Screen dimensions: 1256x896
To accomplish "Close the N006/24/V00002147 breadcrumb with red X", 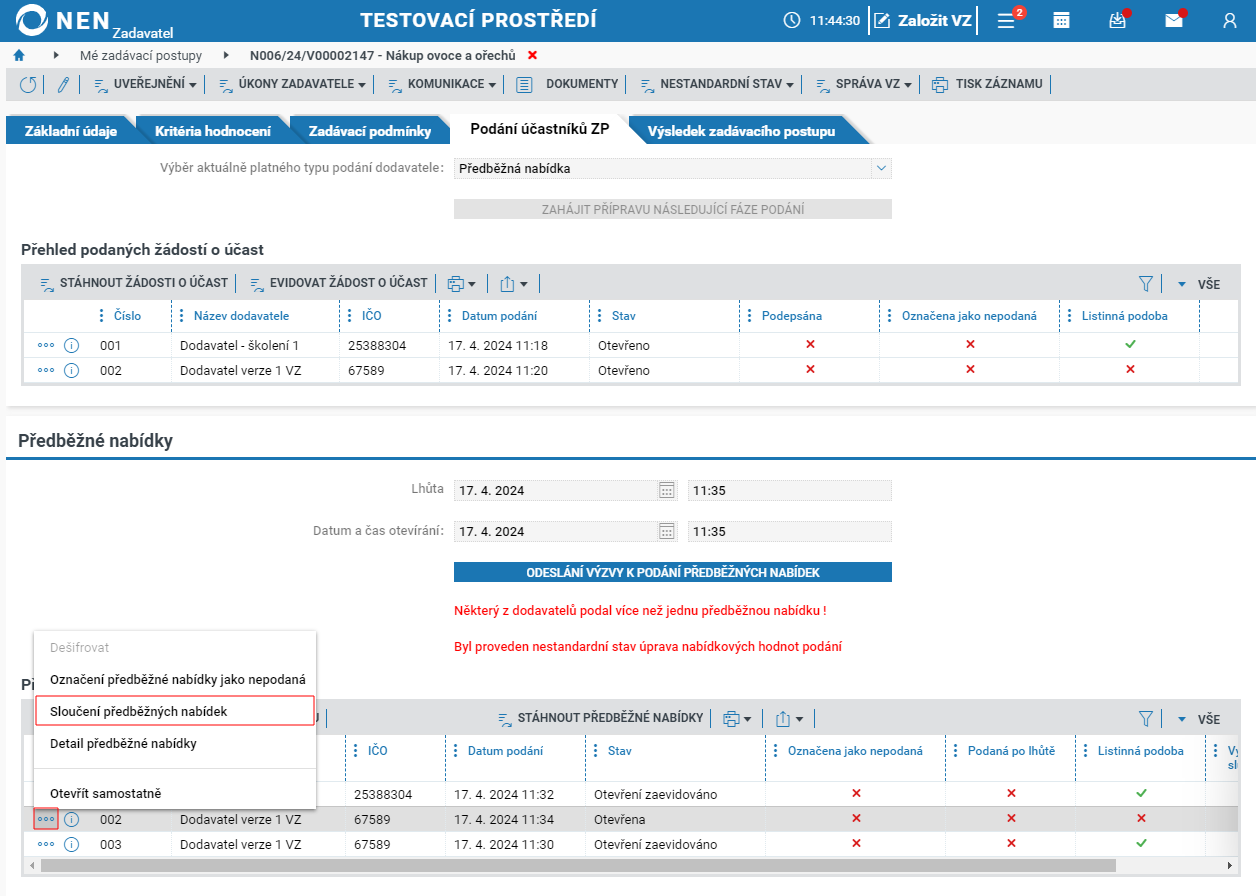I will [532, 55].
